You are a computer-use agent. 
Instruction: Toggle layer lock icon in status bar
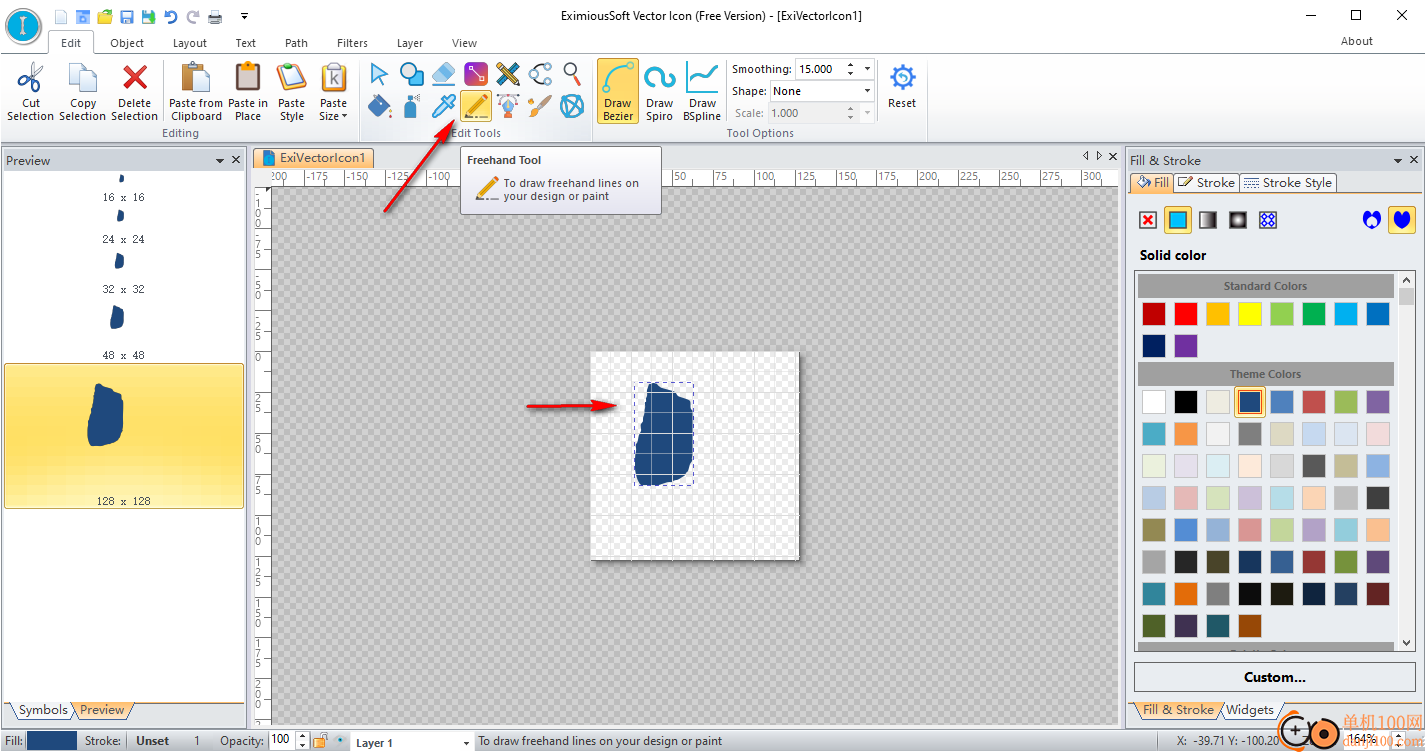(320, 741)
